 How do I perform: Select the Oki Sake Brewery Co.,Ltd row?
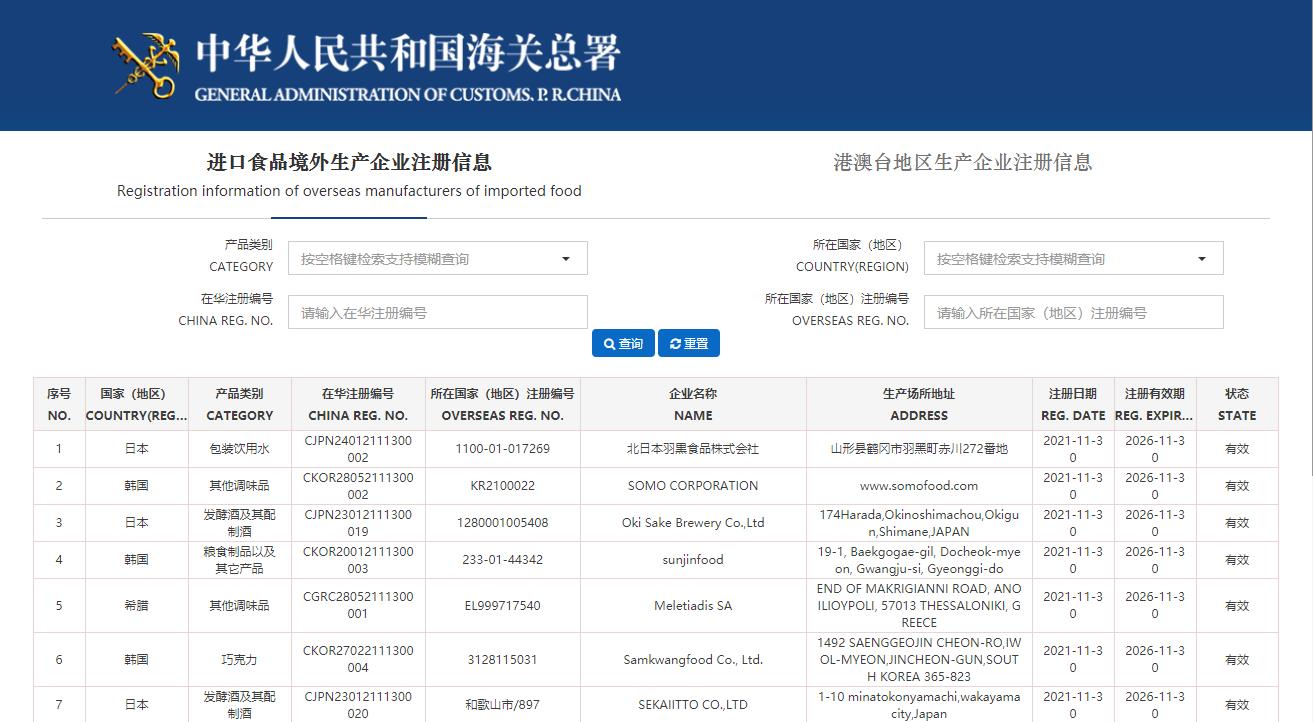[x=692, y=523]
